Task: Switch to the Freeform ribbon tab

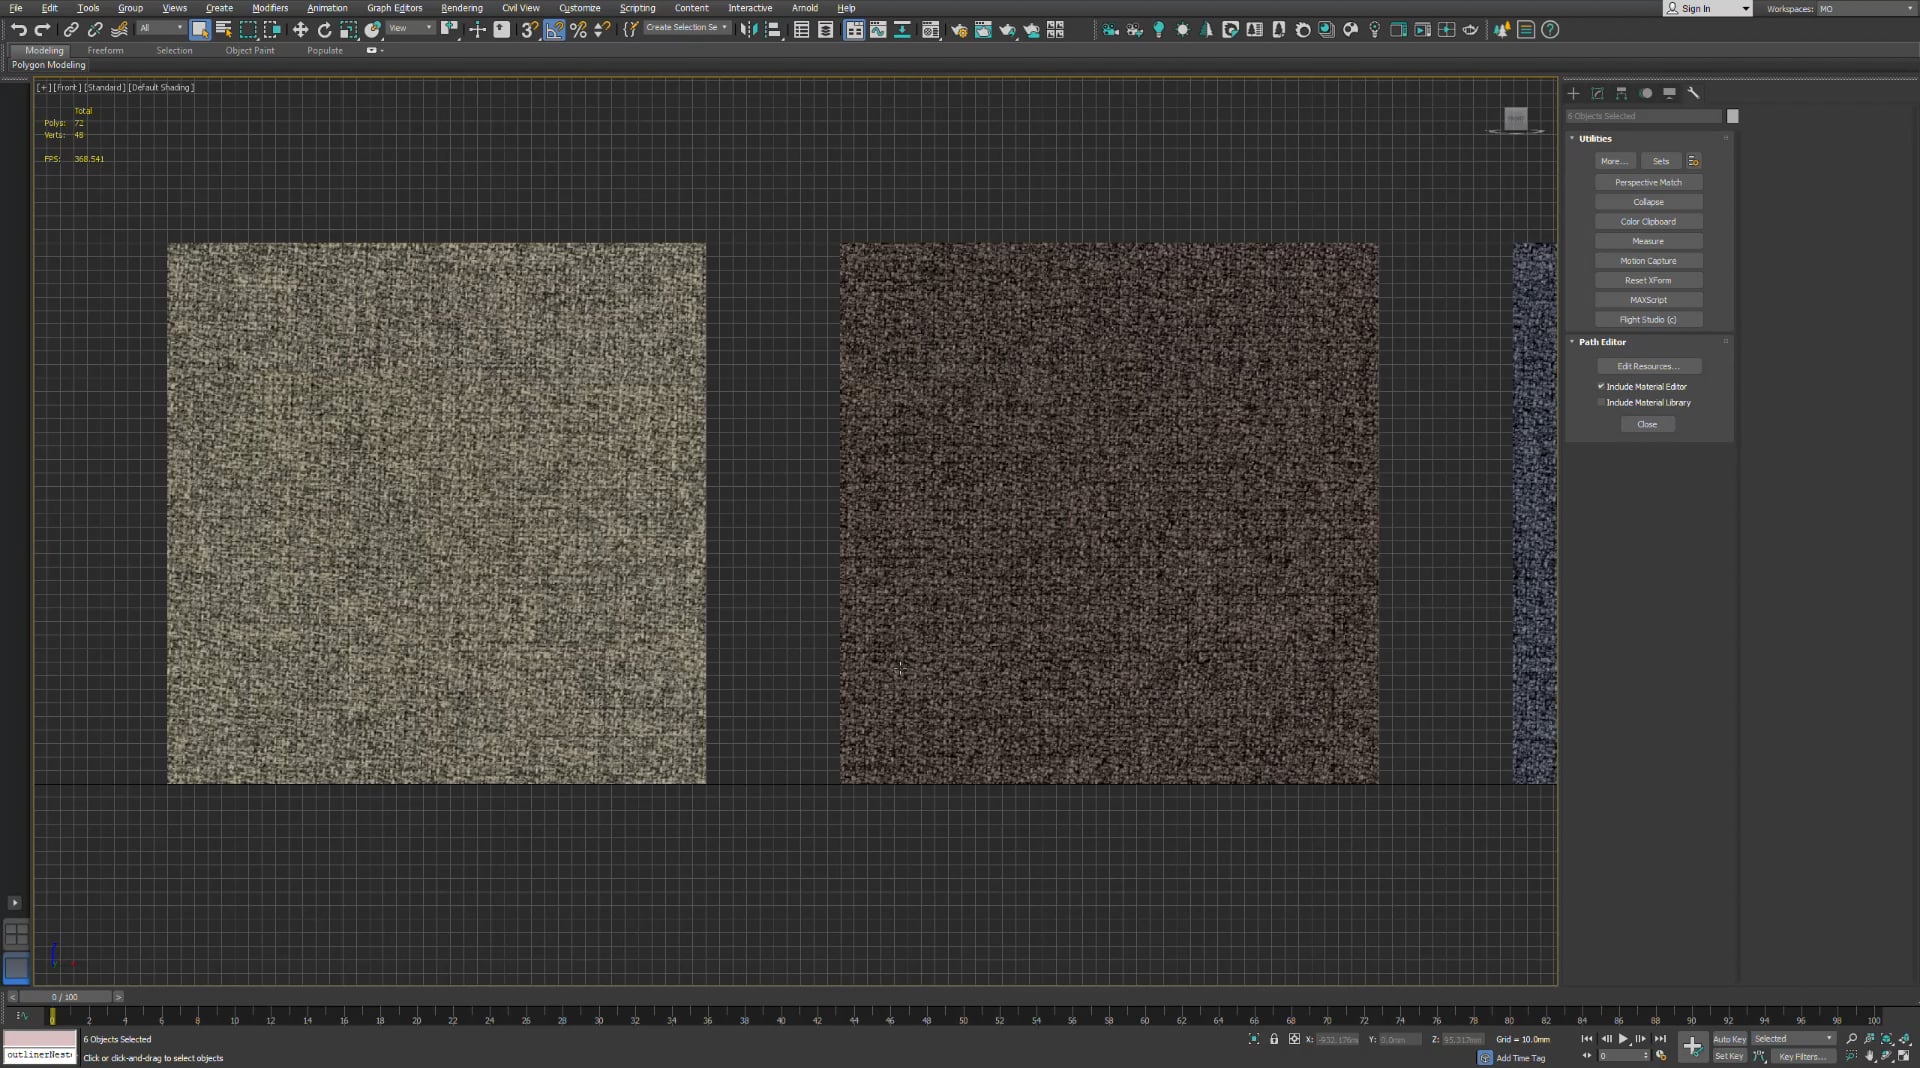Action: pyautogui.click(x=105, y=50)
